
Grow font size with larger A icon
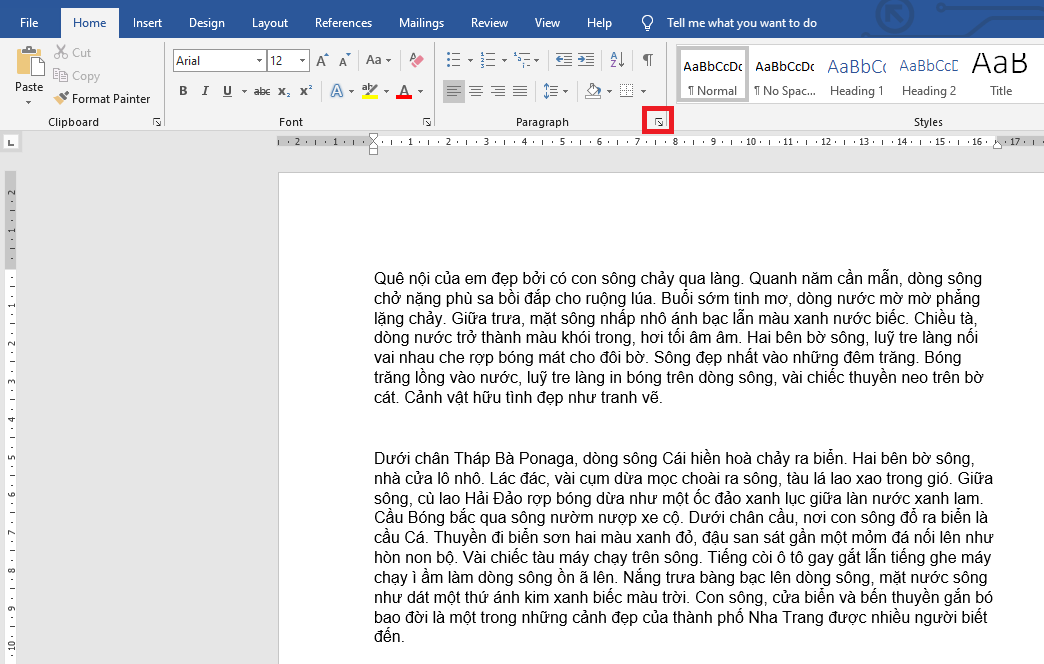click(x=322, y=61)
